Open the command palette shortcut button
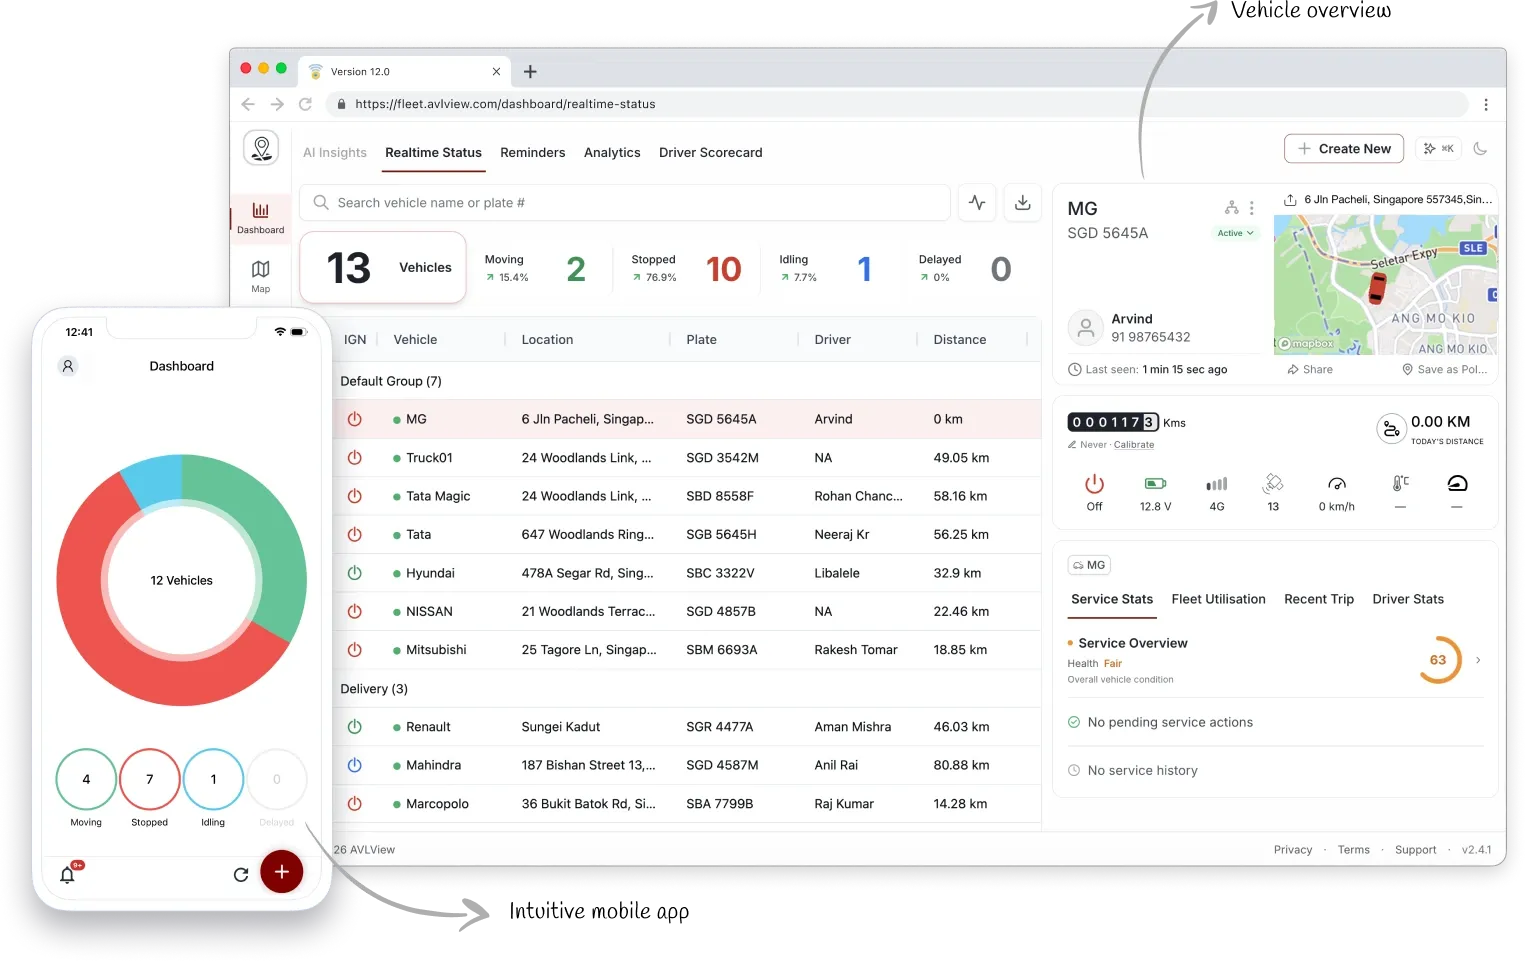Image resolution: width=1525 pixels, height=961 pixels. pos(1439,149)
